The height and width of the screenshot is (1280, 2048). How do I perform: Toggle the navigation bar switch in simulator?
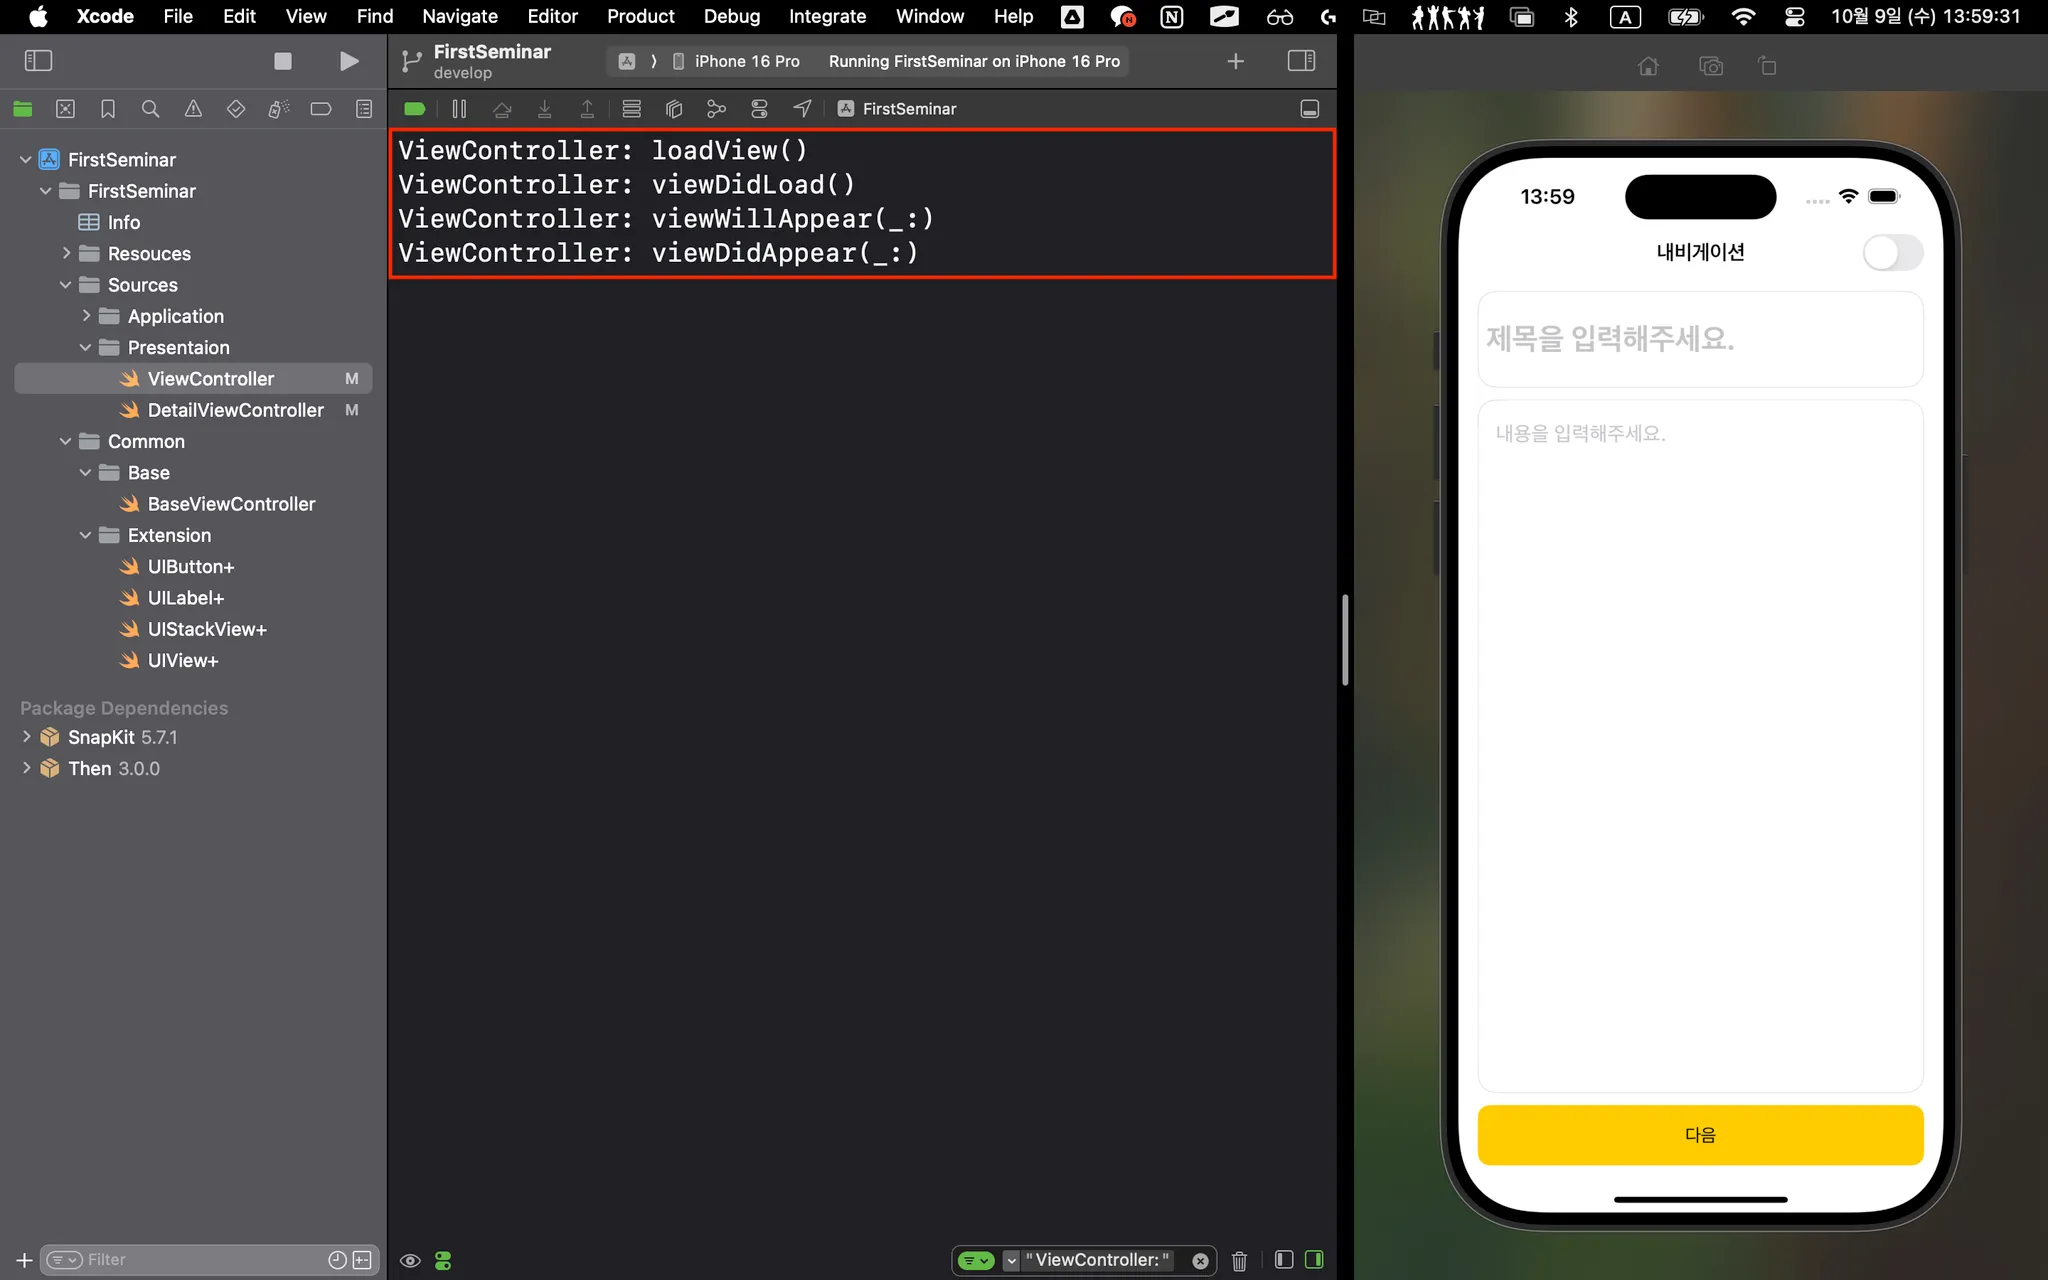(x=1892, y=252)
